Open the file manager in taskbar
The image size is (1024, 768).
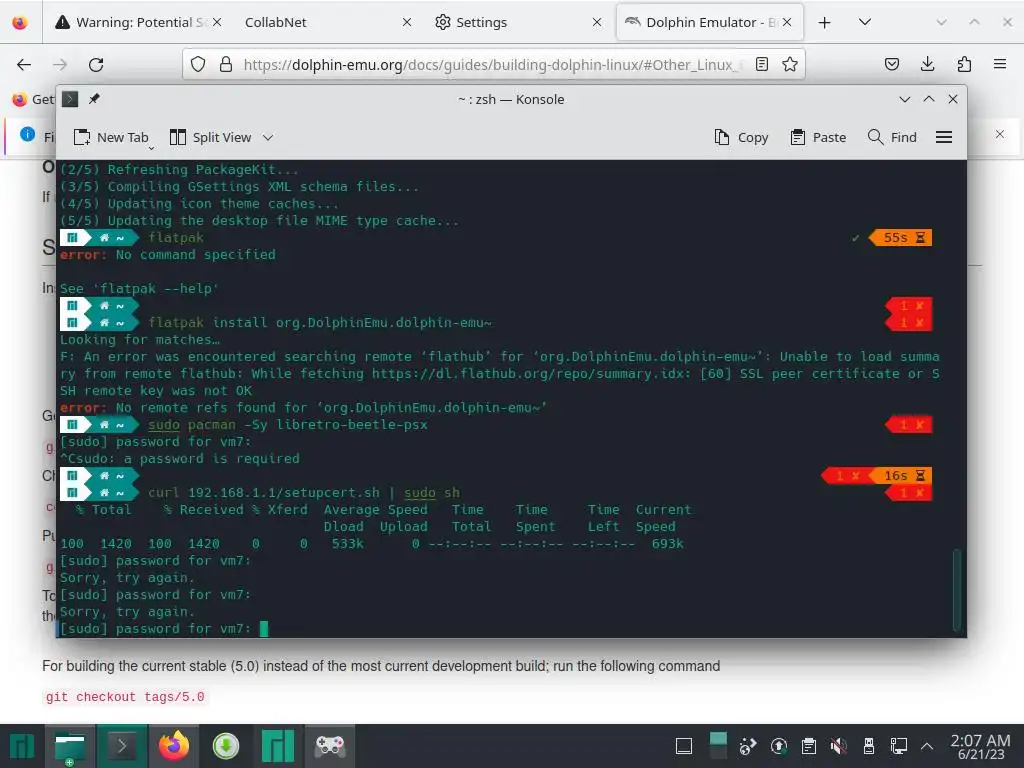(x=70, y=746)
